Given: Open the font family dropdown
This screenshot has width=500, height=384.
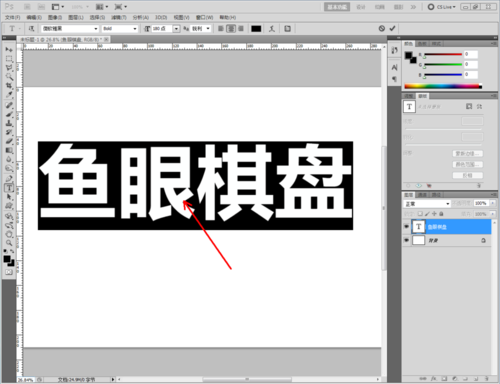Looking at the screenshot, I should click(70, 29).
